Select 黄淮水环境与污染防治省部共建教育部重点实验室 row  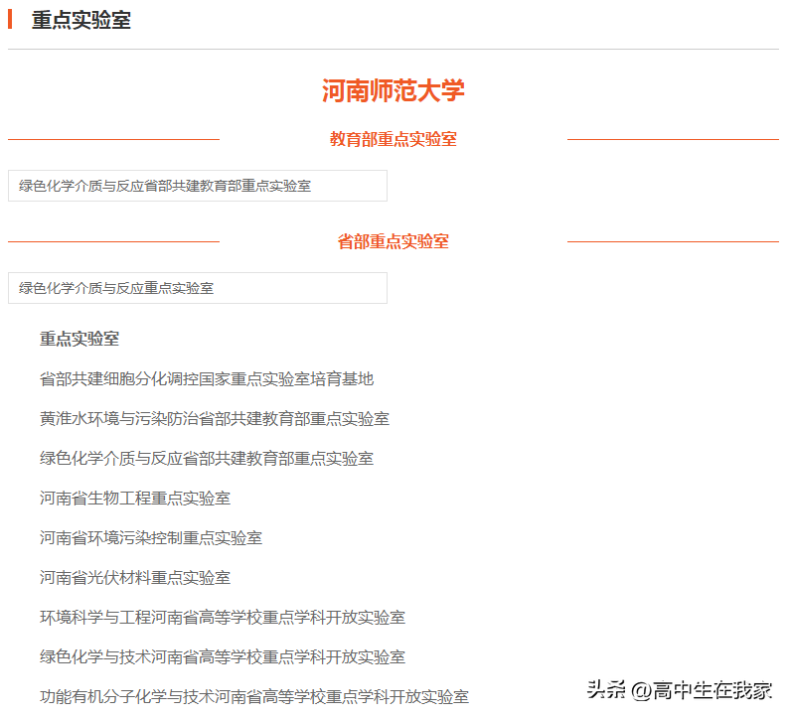tap(215, 419)
